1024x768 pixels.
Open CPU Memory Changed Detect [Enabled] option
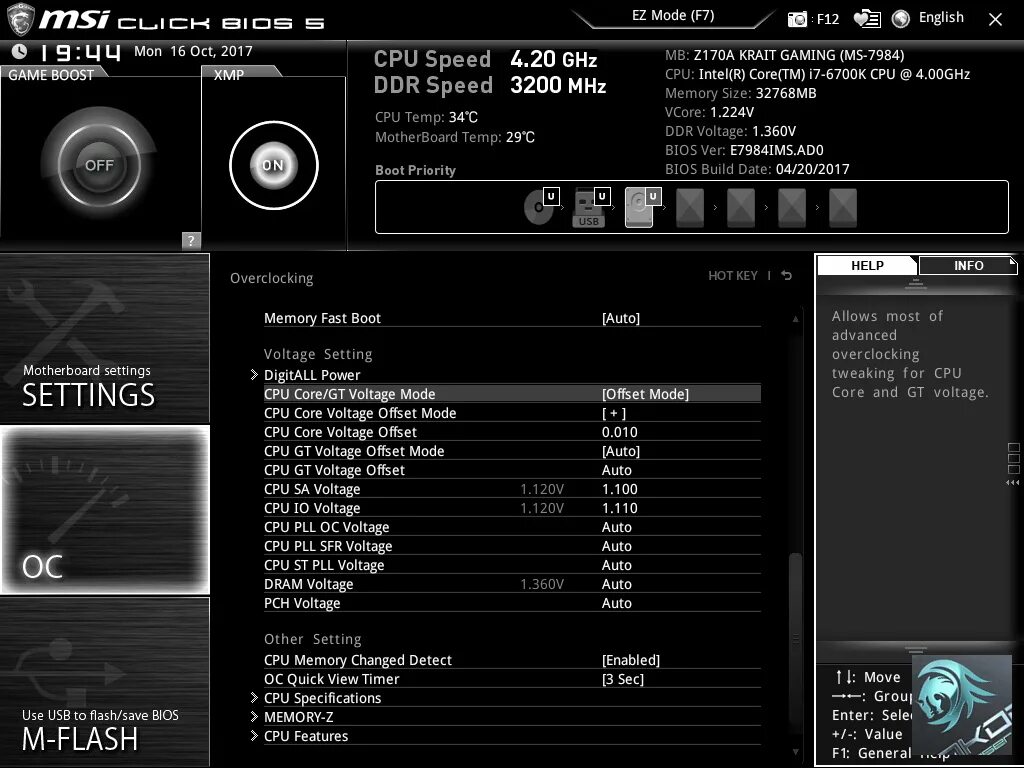(631, 660)
